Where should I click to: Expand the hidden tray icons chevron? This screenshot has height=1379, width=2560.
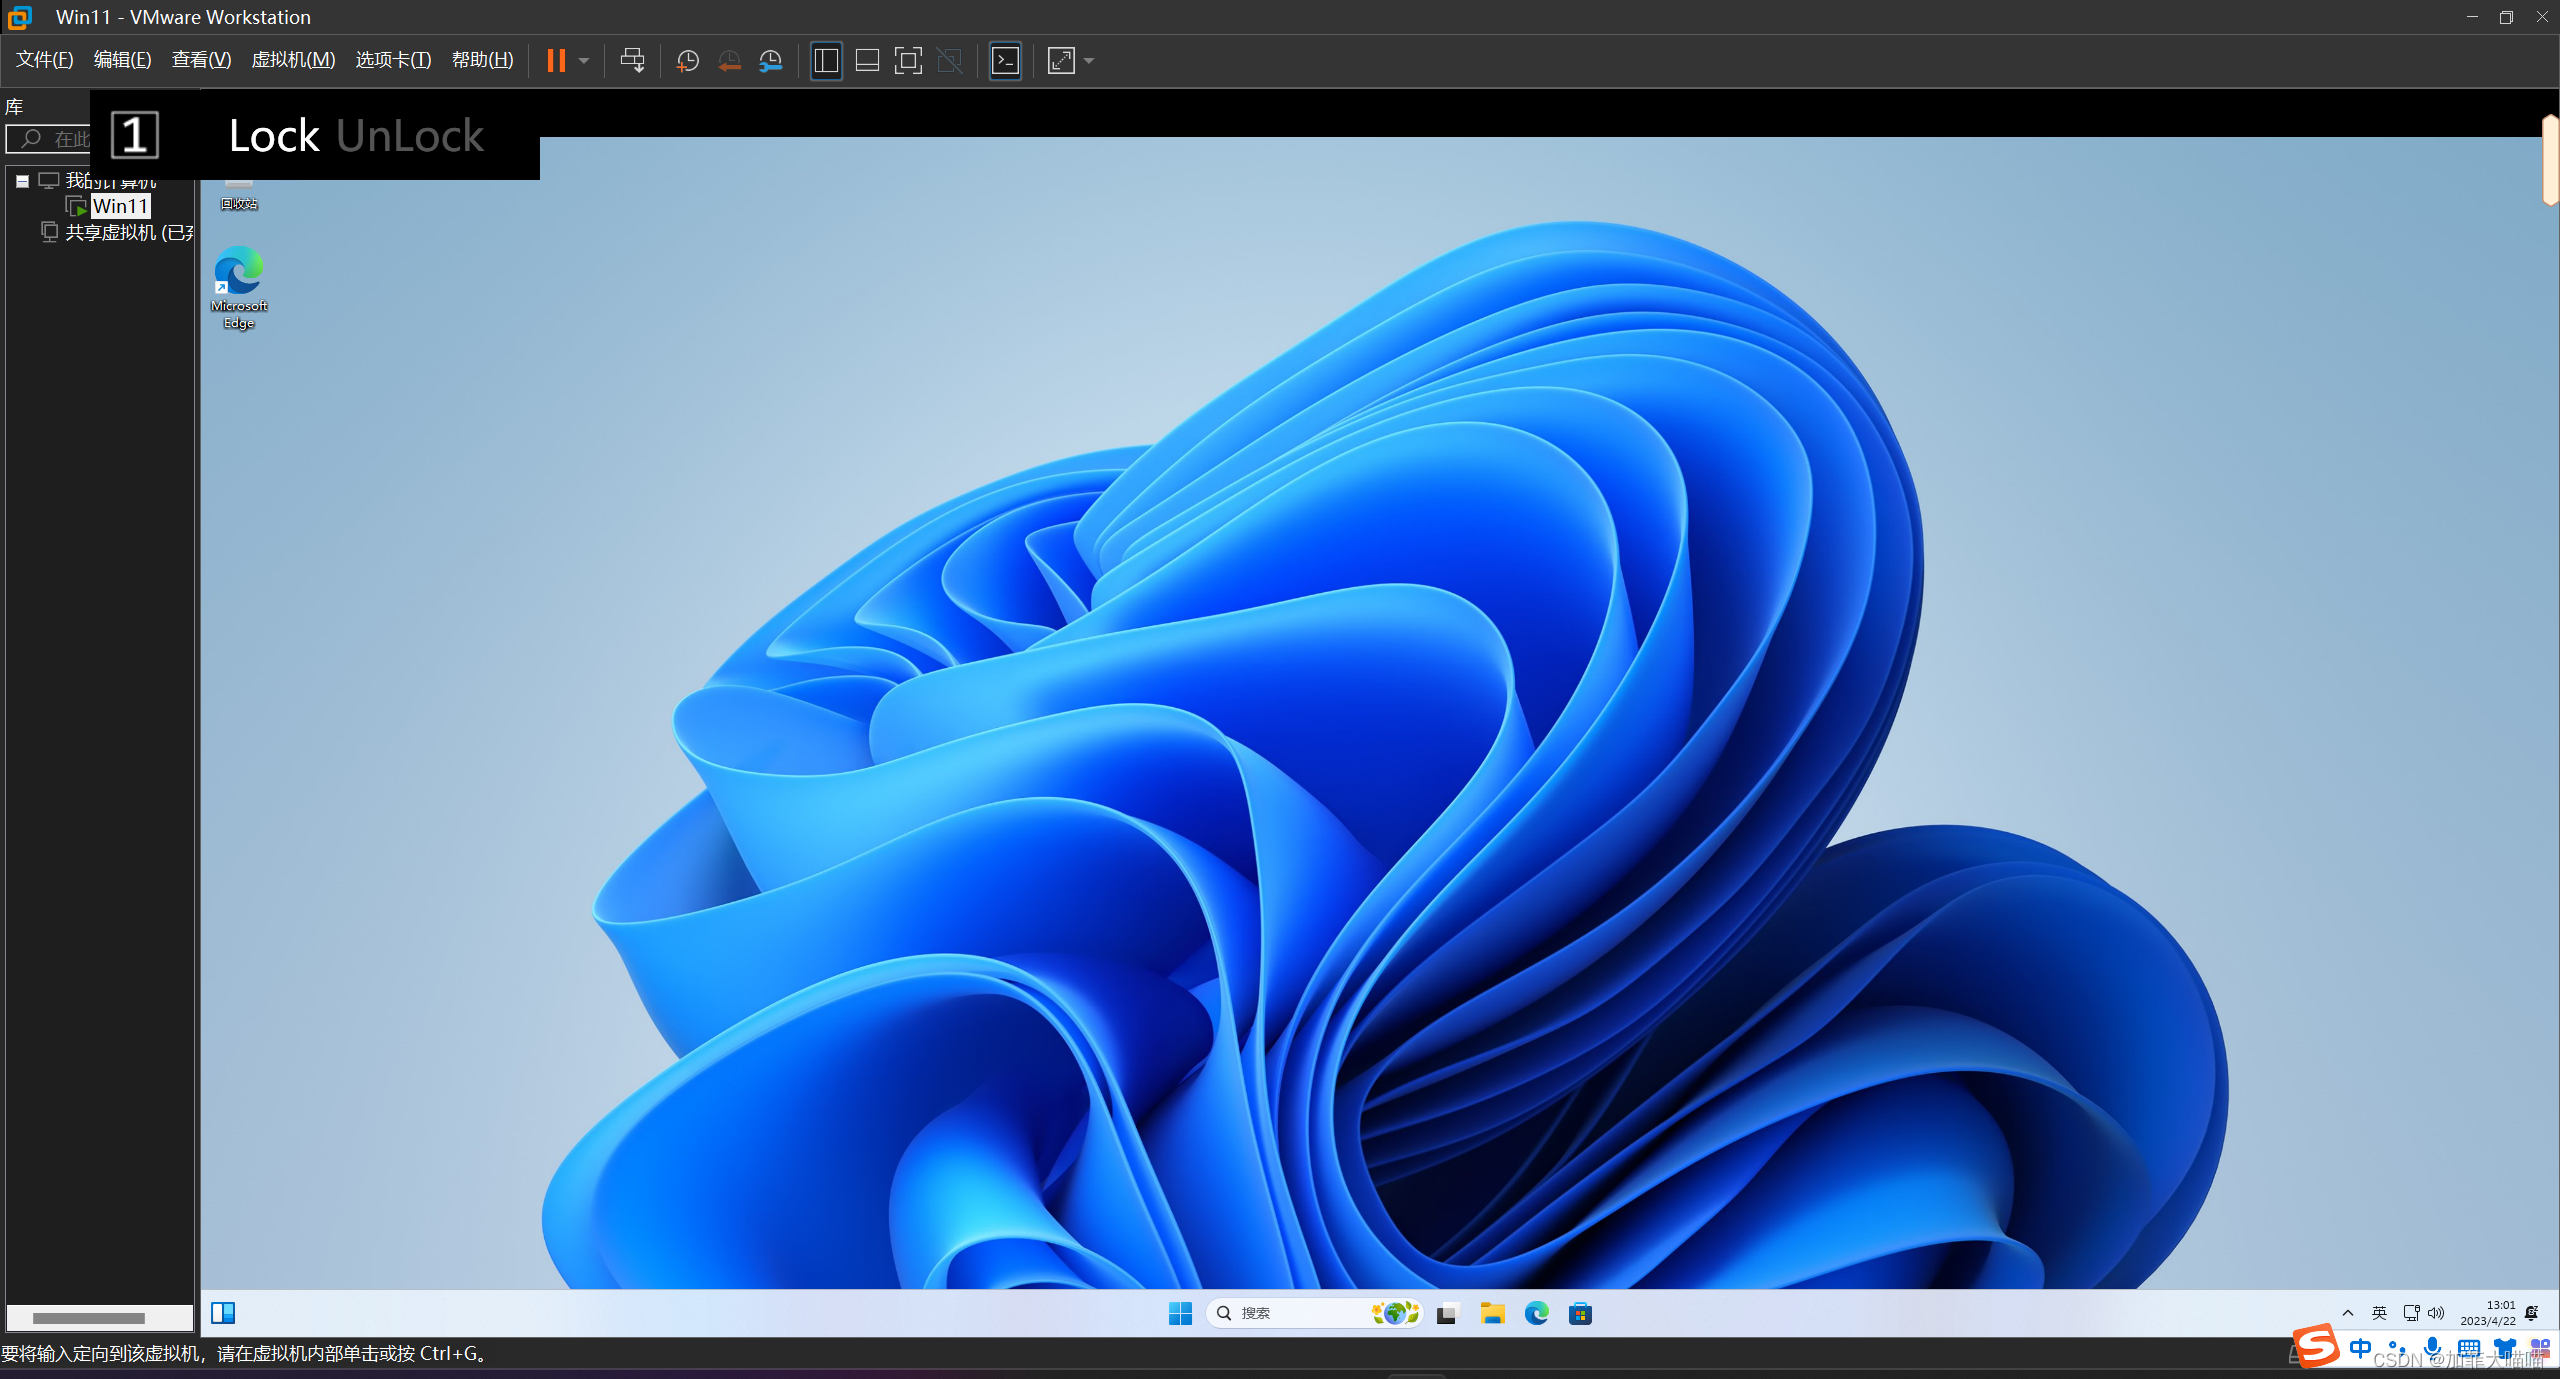pyautogui.click(x=2348, y=1313)
